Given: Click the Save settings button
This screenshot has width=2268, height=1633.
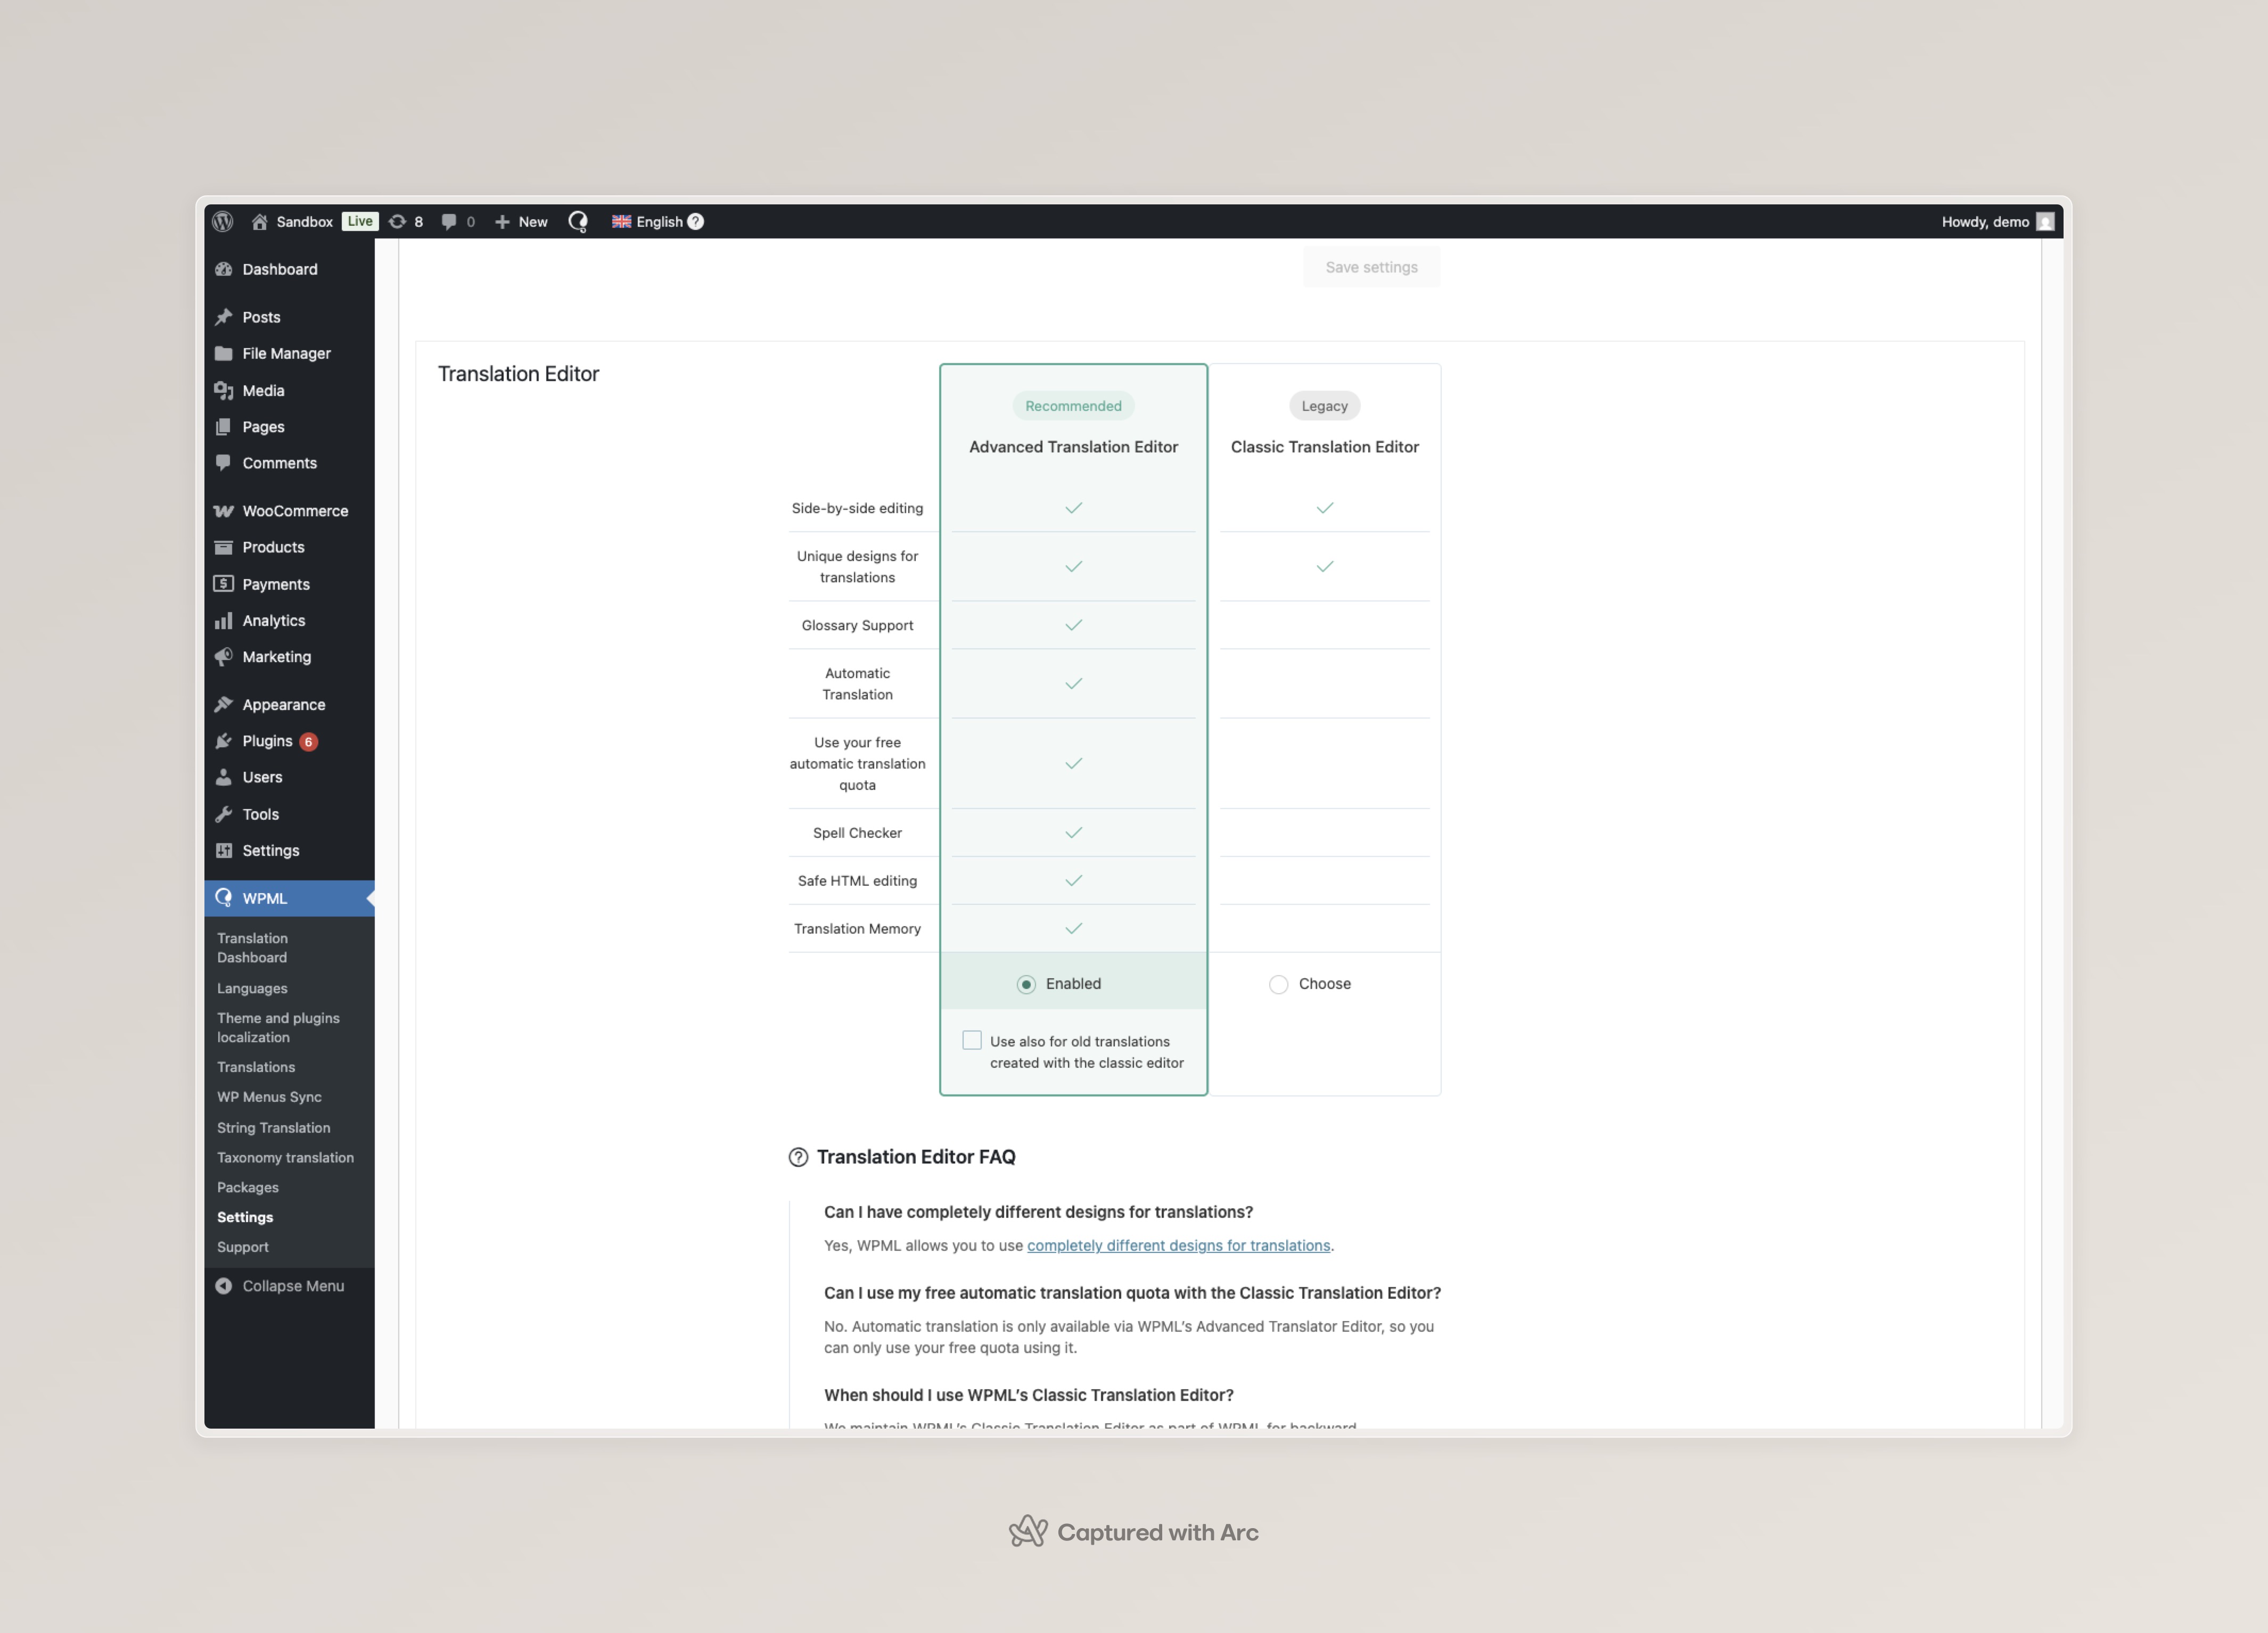Looking at the screenshot, I should [x=1371, y=267].
